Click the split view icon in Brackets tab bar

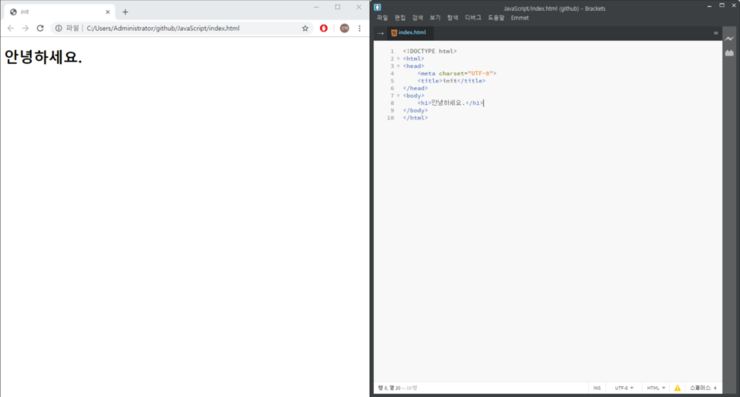[x=715, y=33]
